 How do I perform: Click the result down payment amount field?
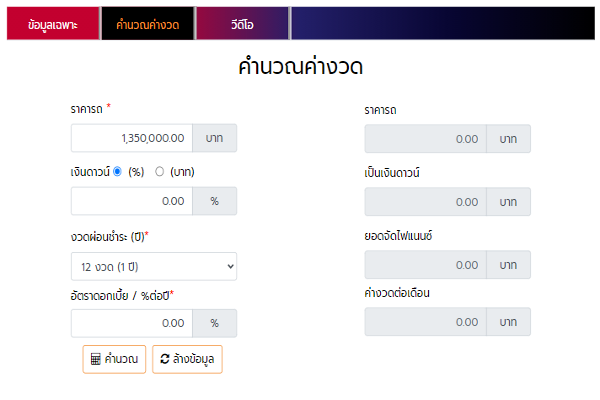tap(425, 202)
